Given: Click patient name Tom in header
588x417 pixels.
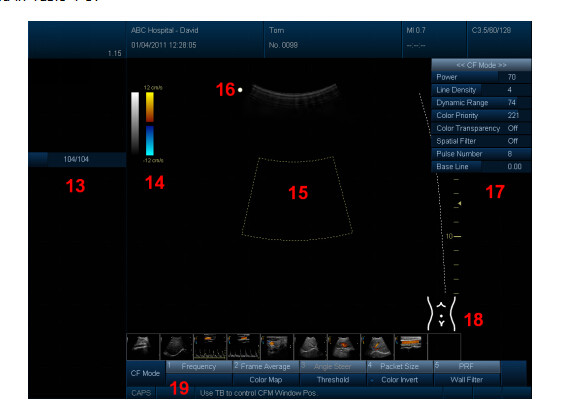Looking at the screenshot, I should click(276, 30).
